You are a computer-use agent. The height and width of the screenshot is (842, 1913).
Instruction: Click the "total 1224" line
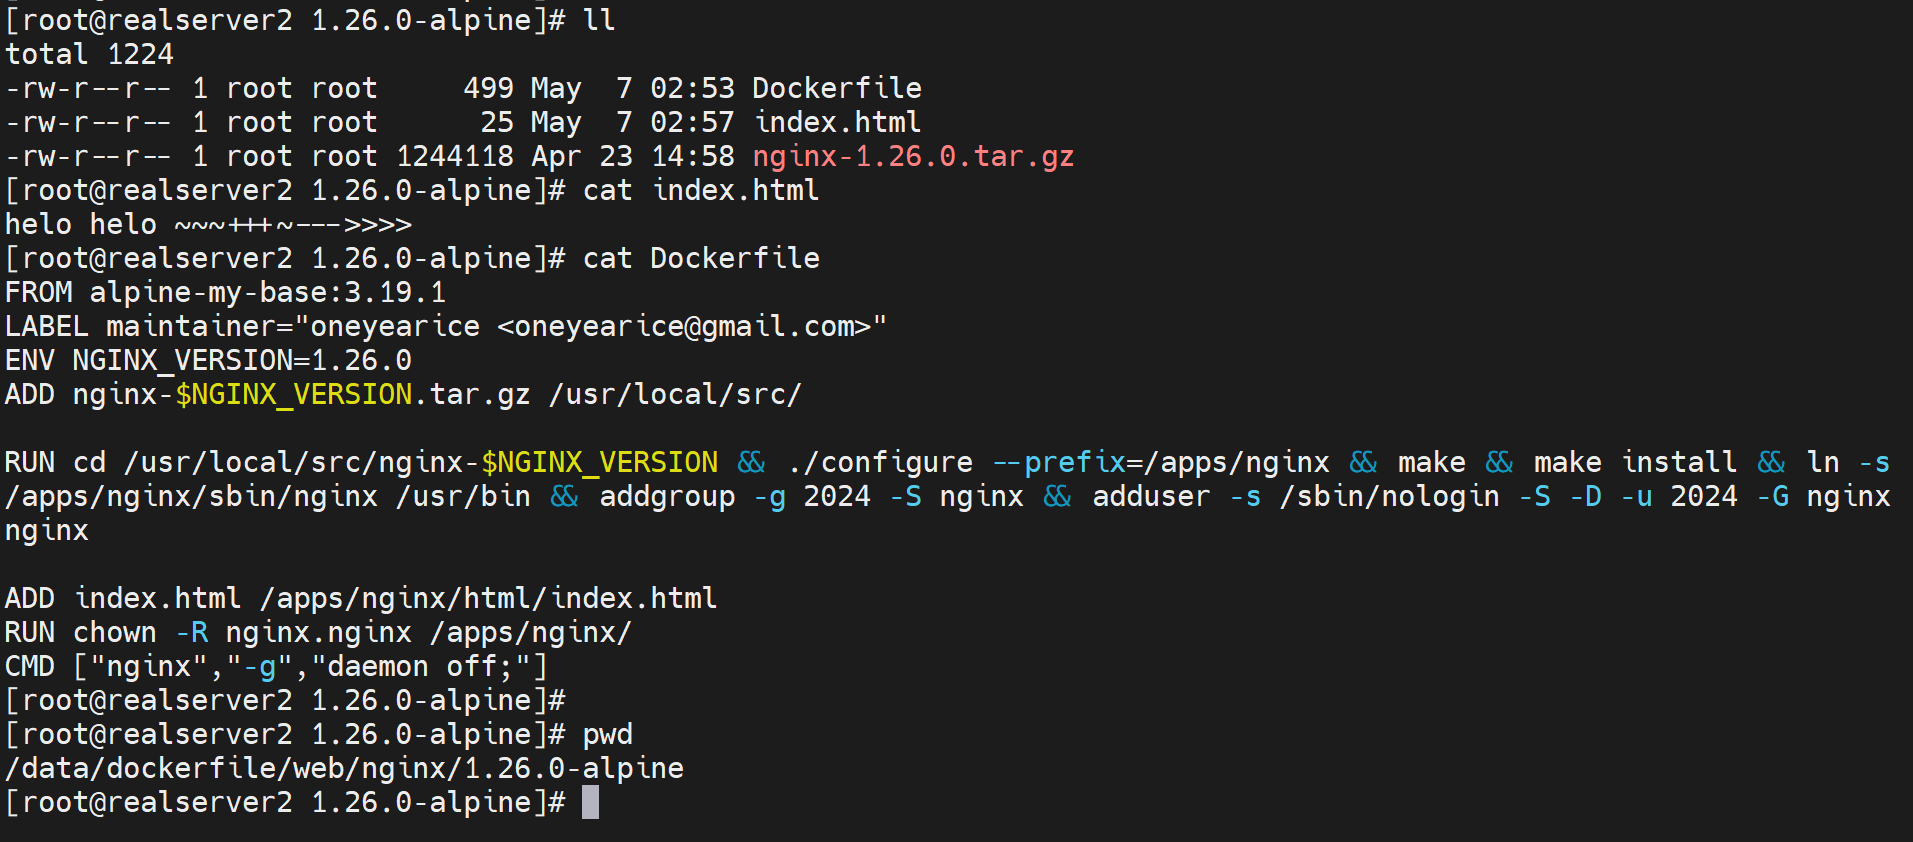click(89, 54)
